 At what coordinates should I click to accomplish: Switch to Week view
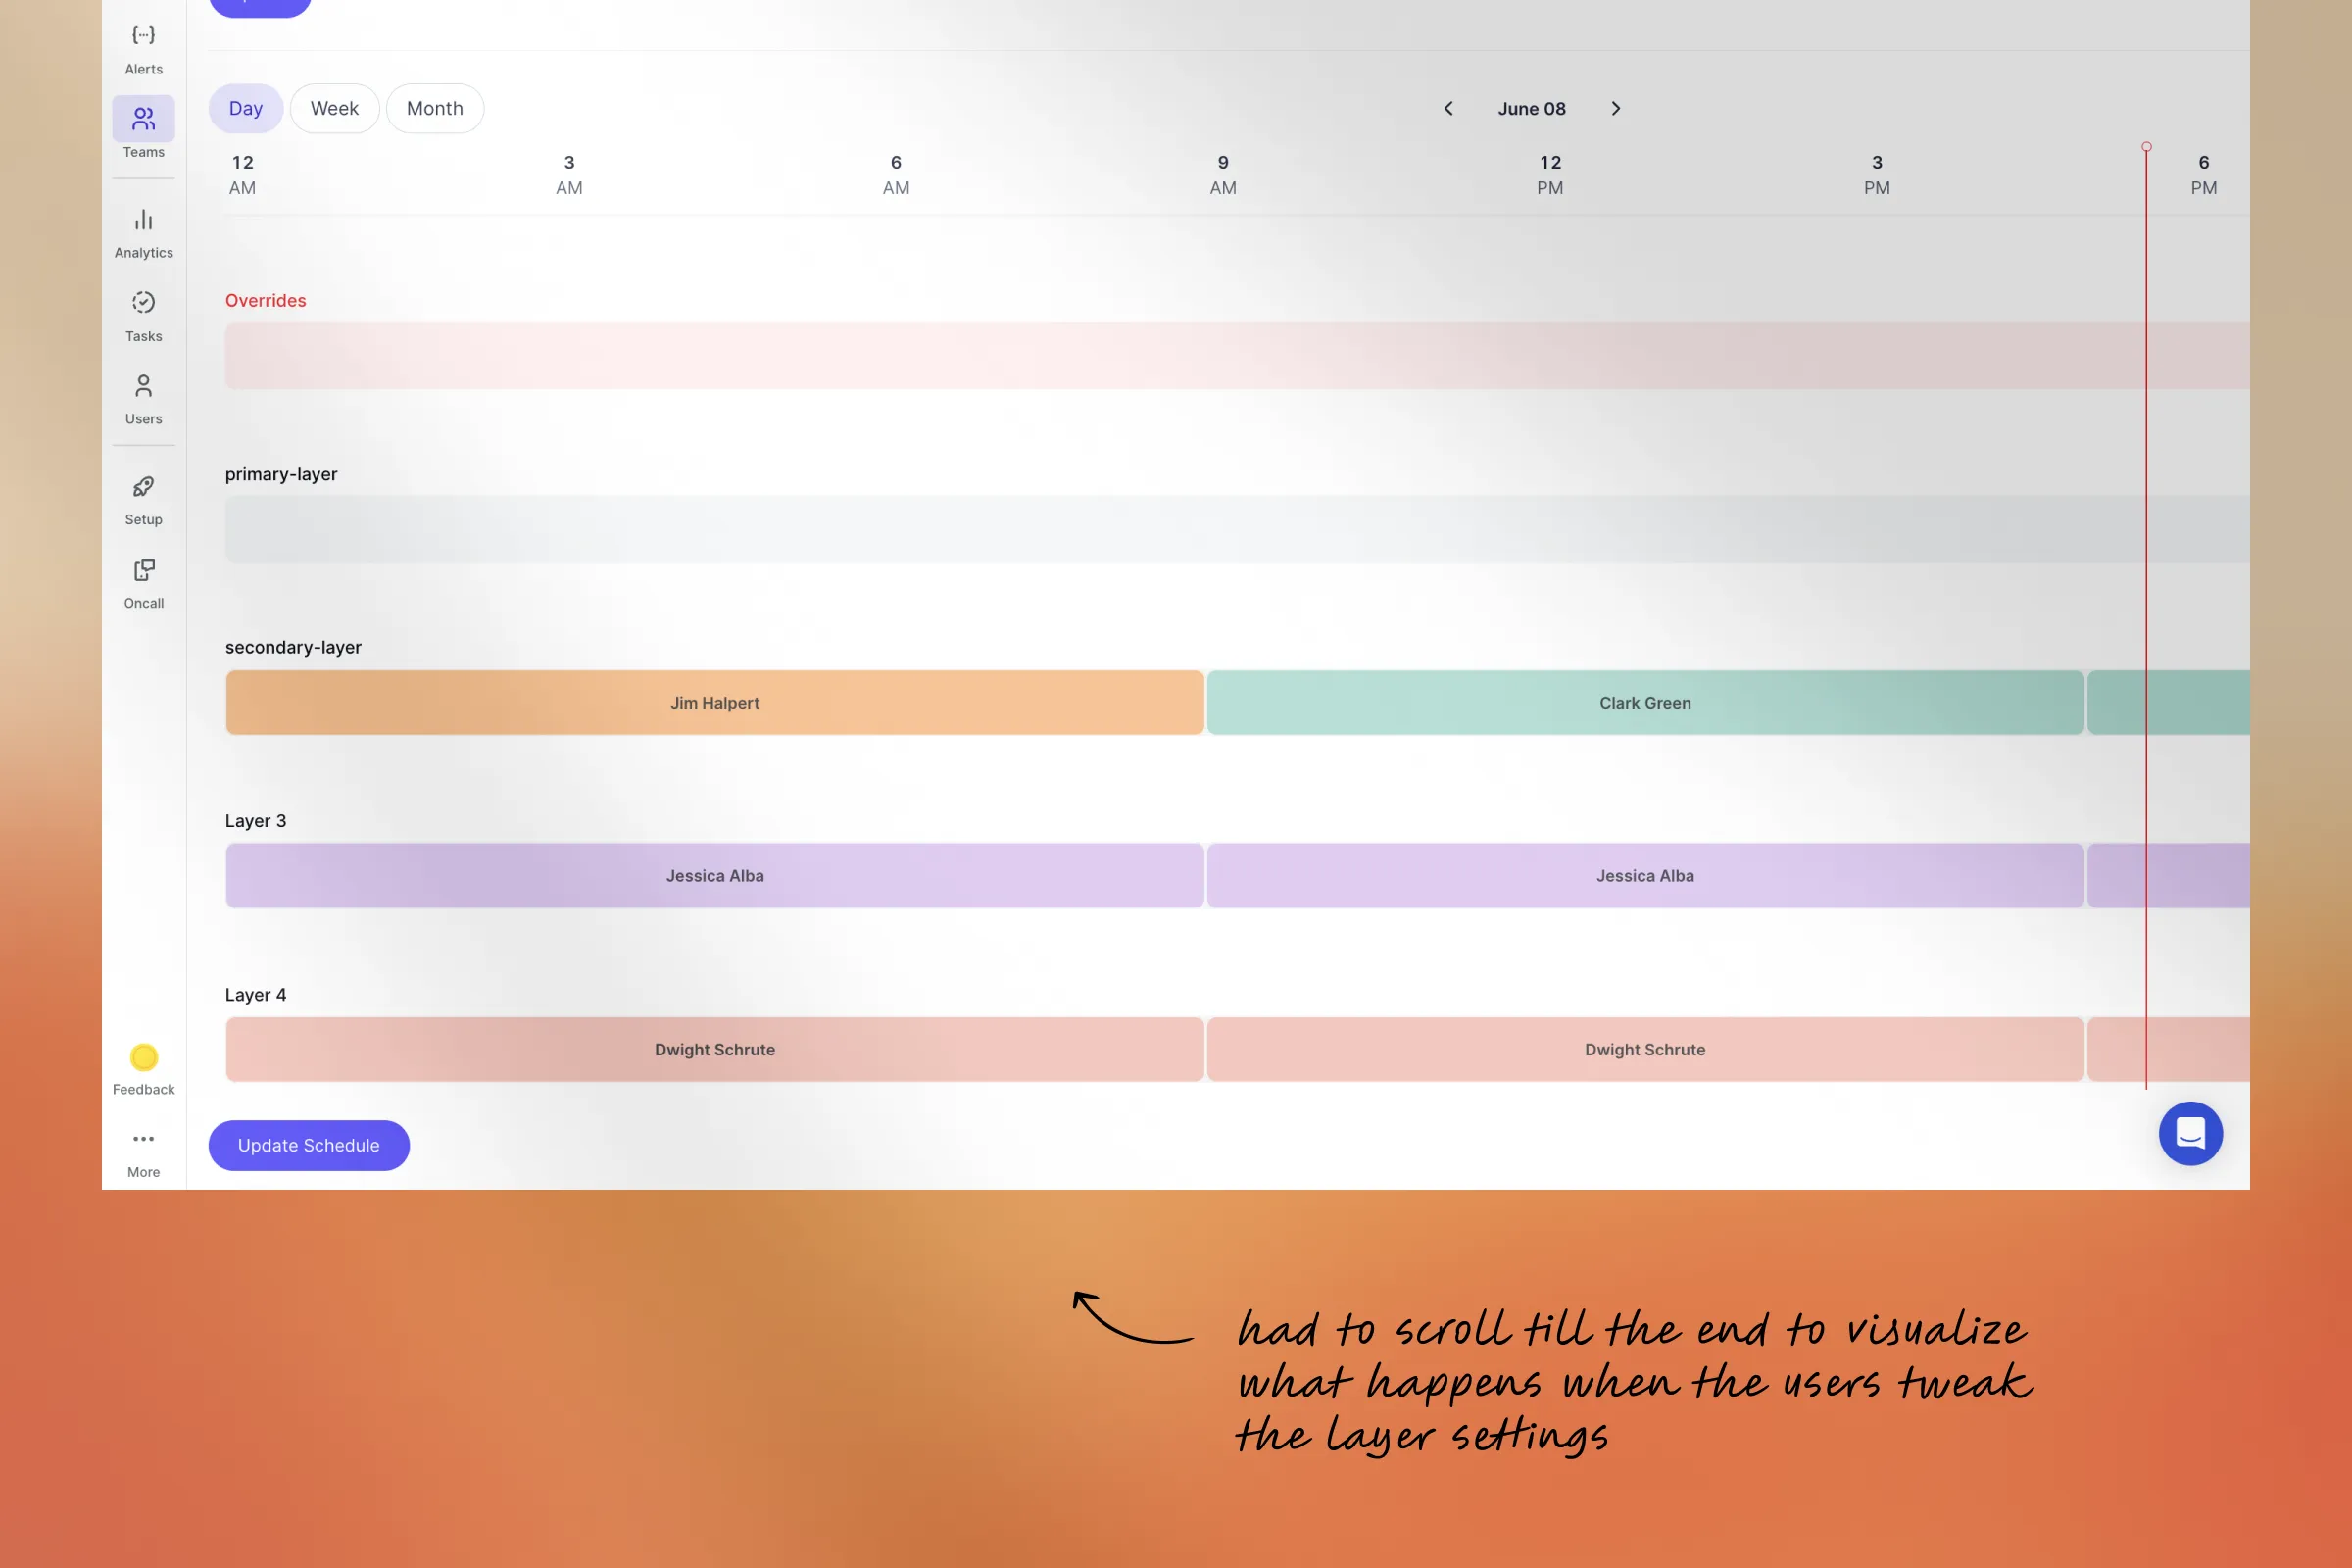pyautogui.click(x=332, y=107)
